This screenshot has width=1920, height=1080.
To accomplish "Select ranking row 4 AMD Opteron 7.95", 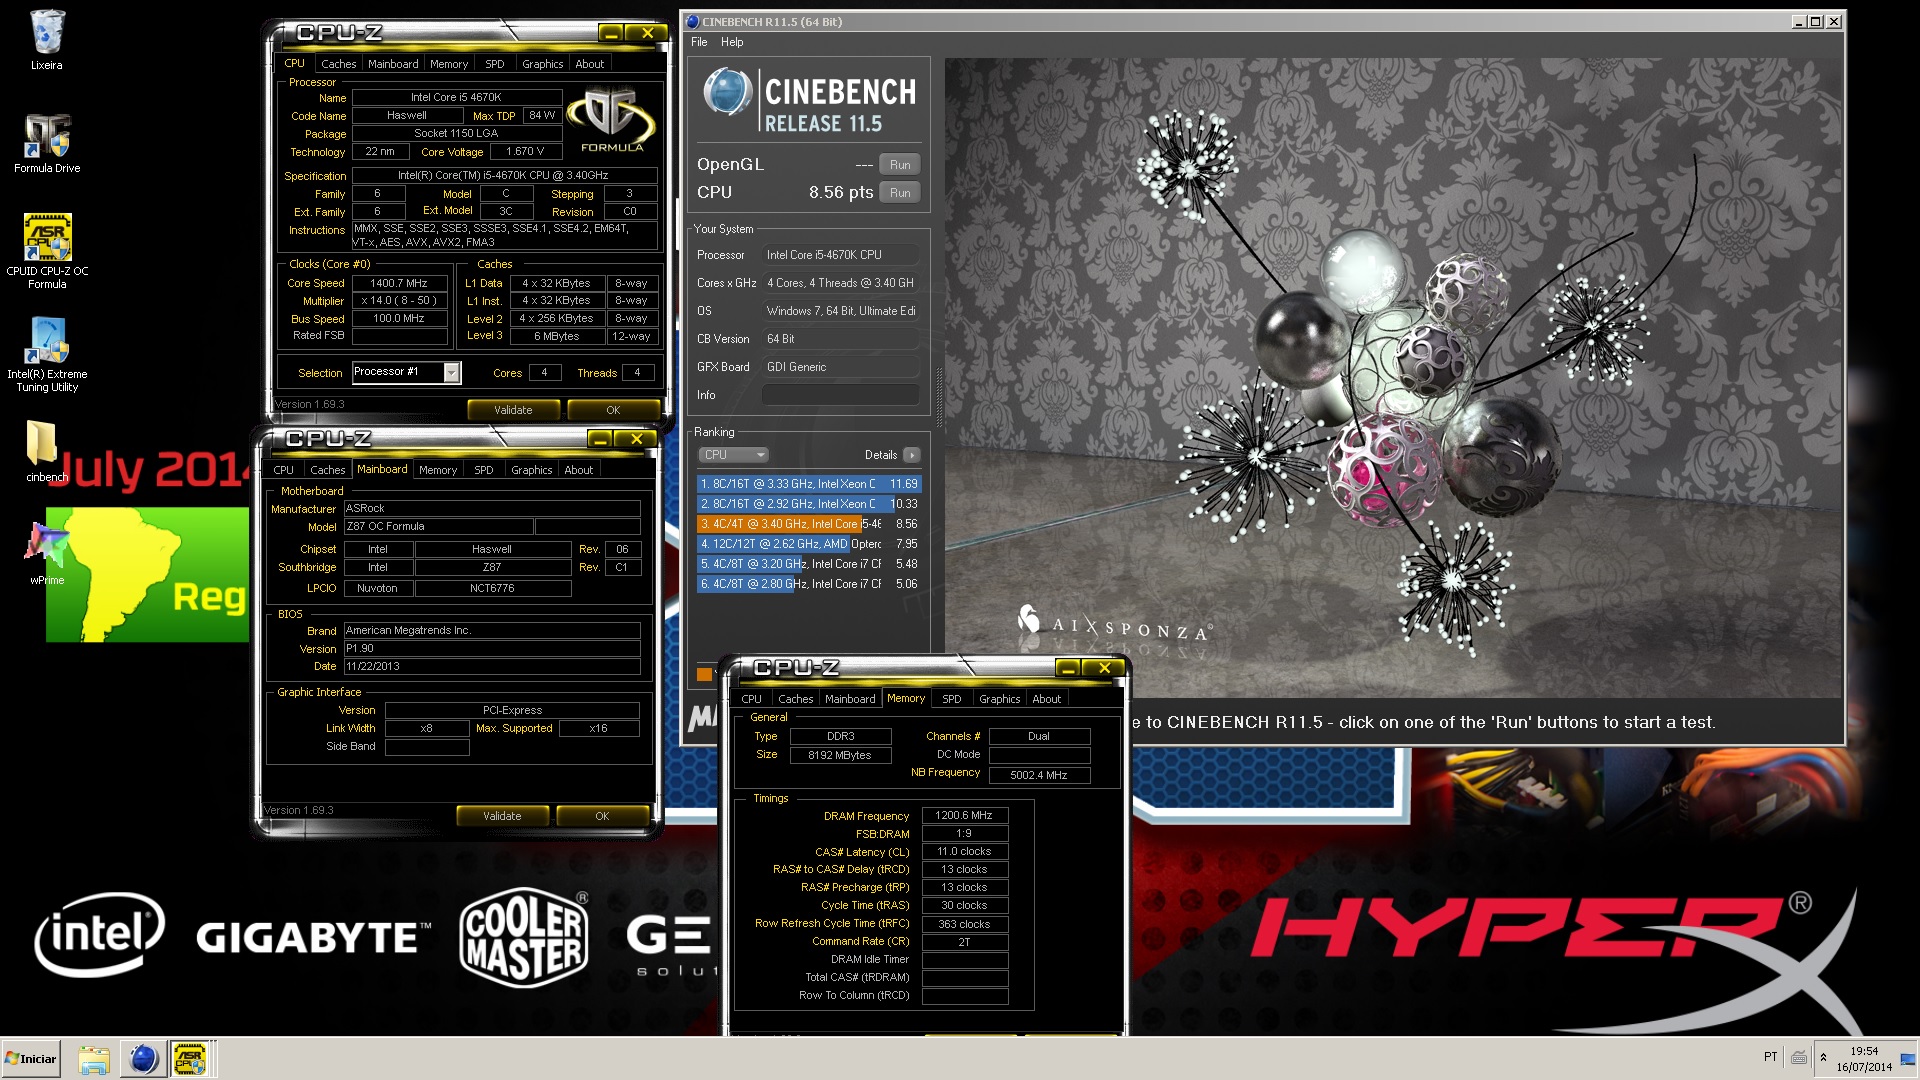I will [808, 544].
